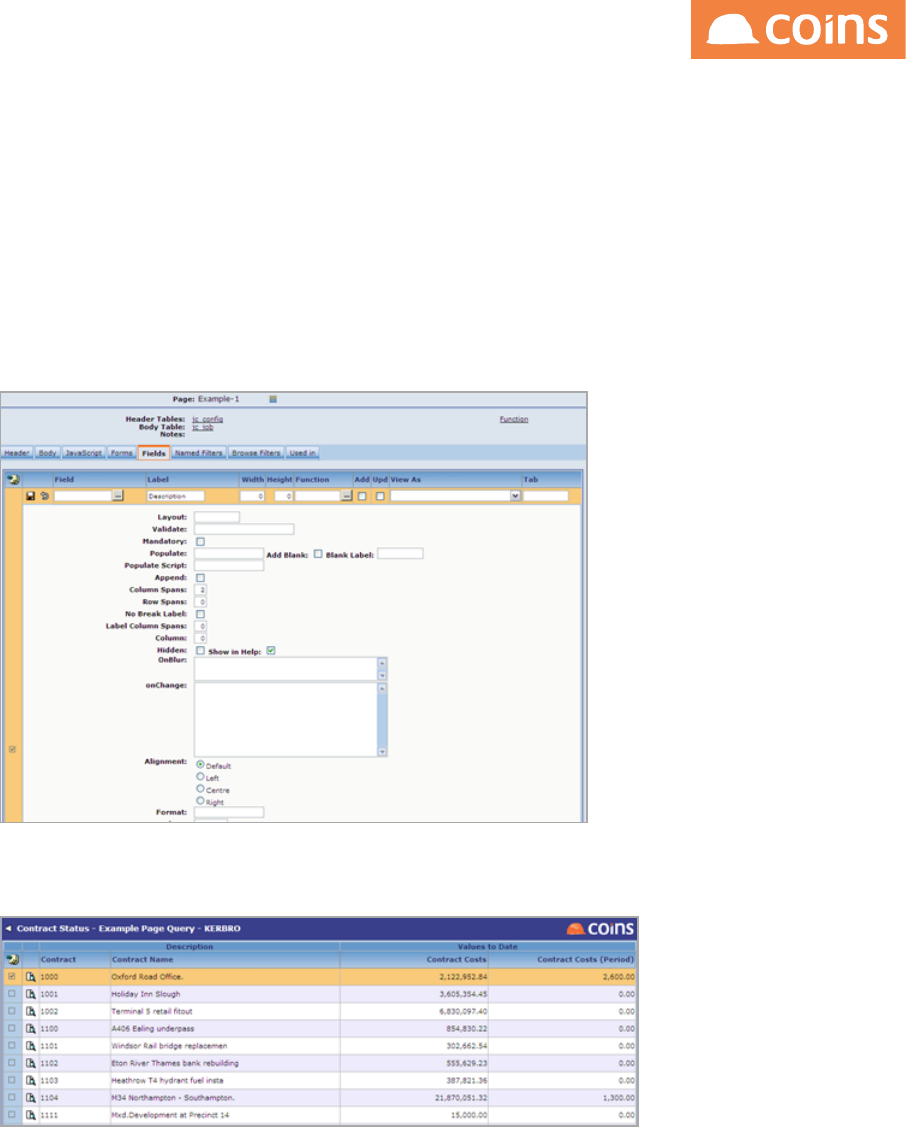Open the Field lookup ellipsis button

[118, 496]
